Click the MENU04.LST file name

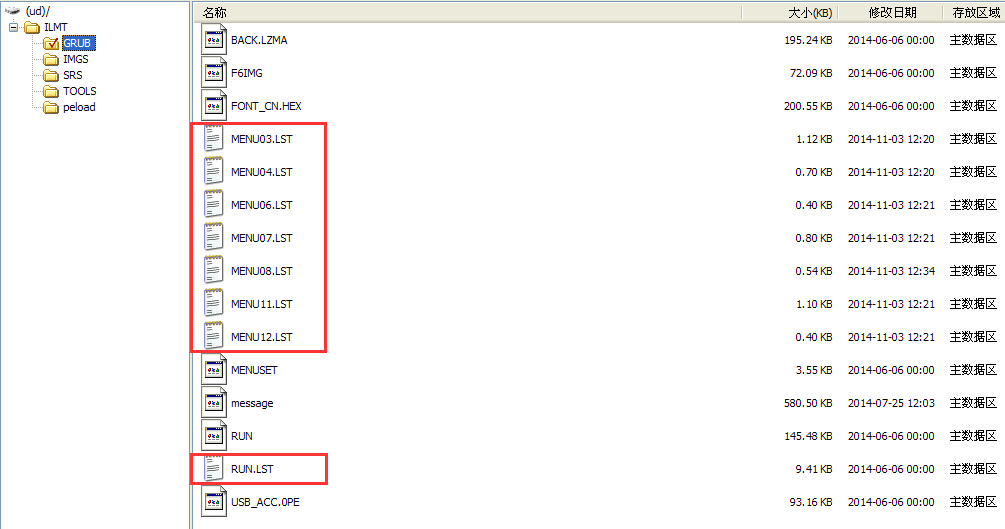262,172
